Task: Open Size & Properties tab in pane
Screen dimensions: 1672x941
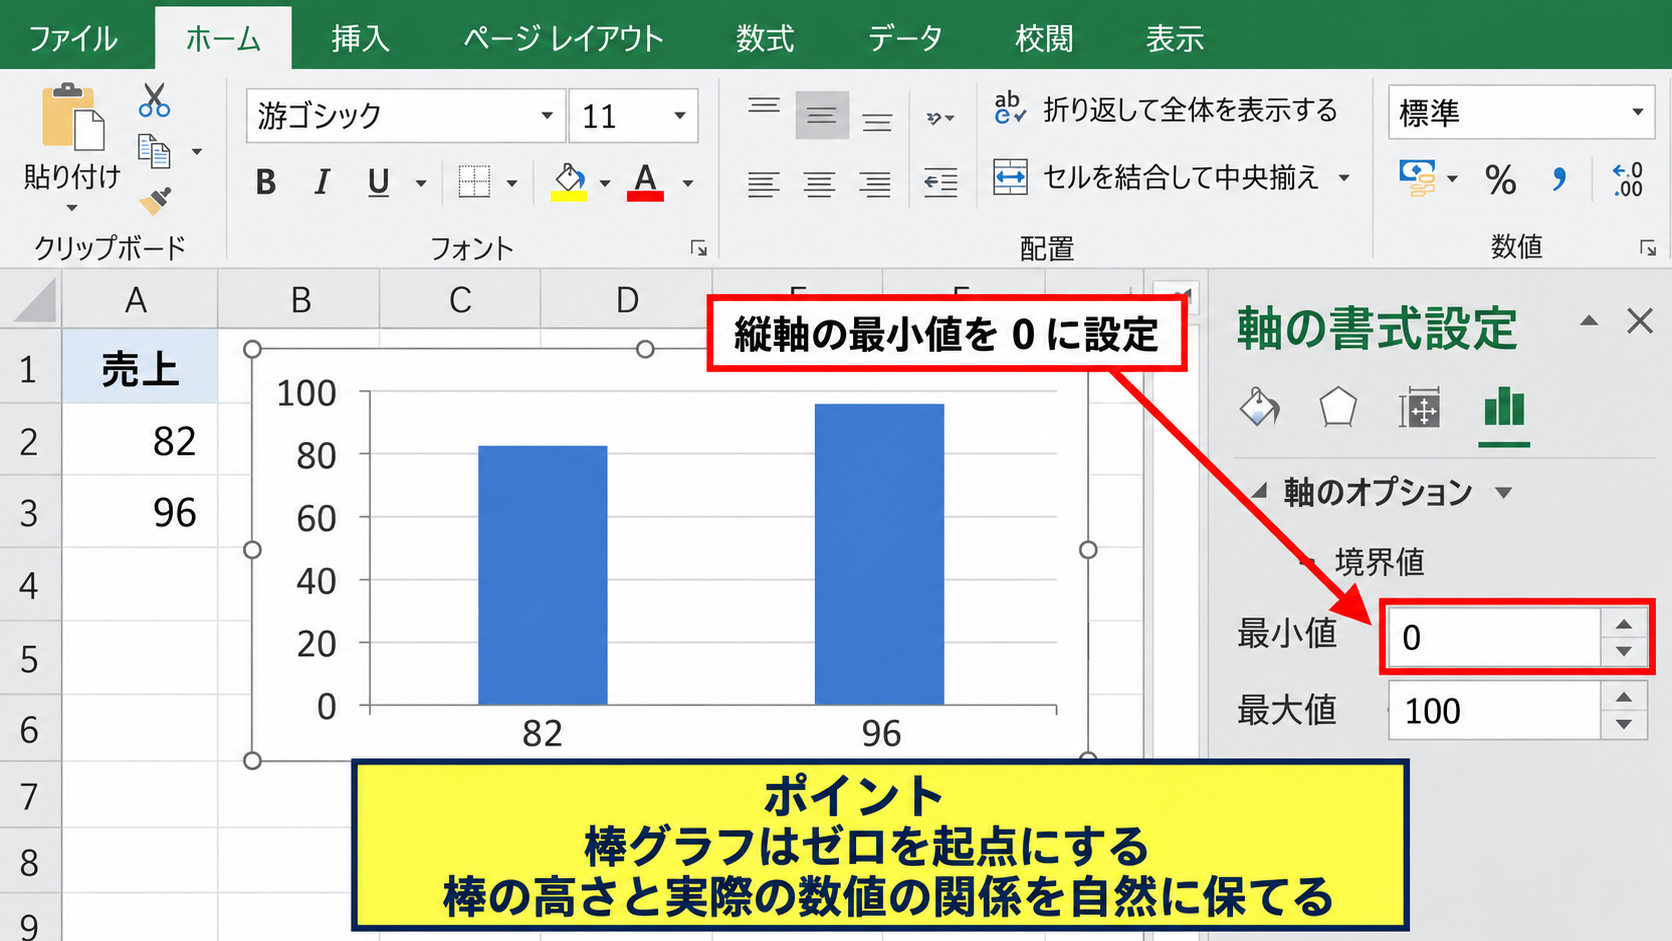Action: point(1419,408)
